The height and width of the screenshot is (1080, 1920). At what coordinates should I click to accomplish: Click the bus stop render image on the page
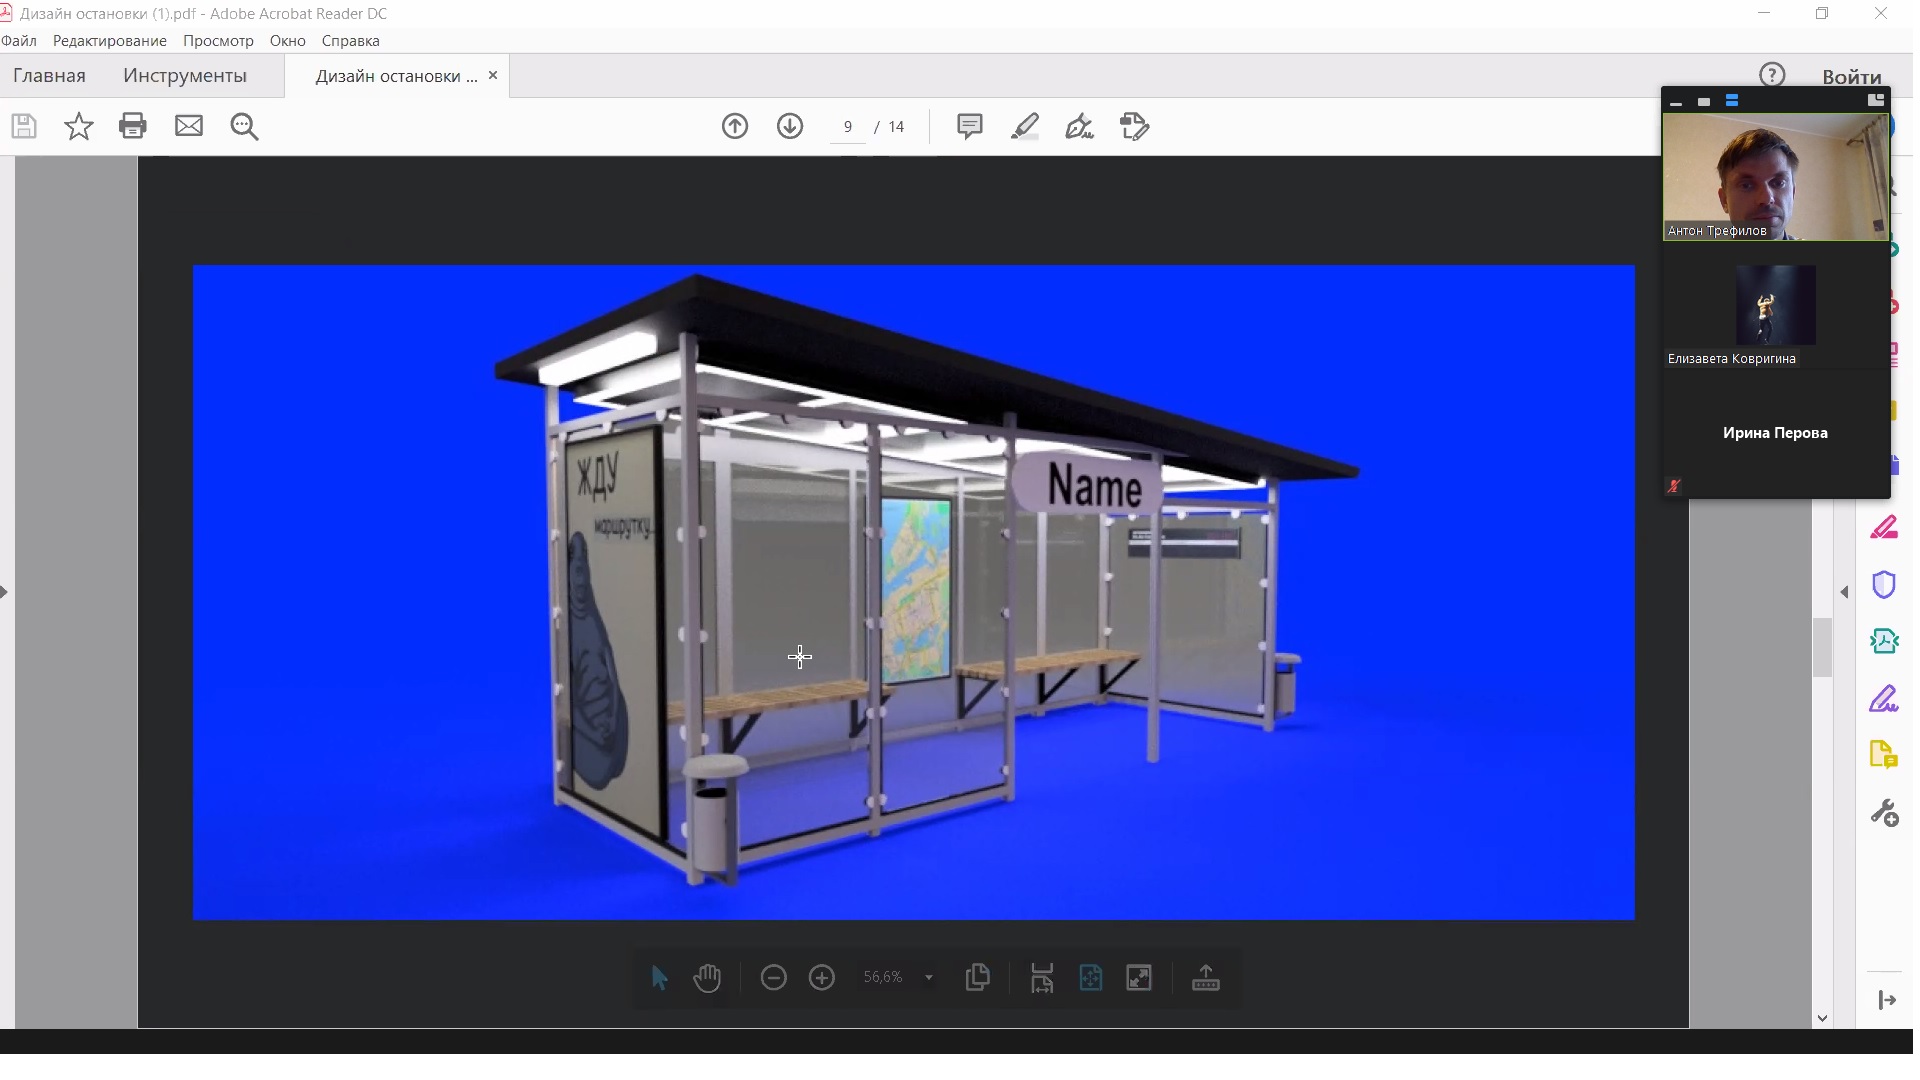(x=914, y=592)
